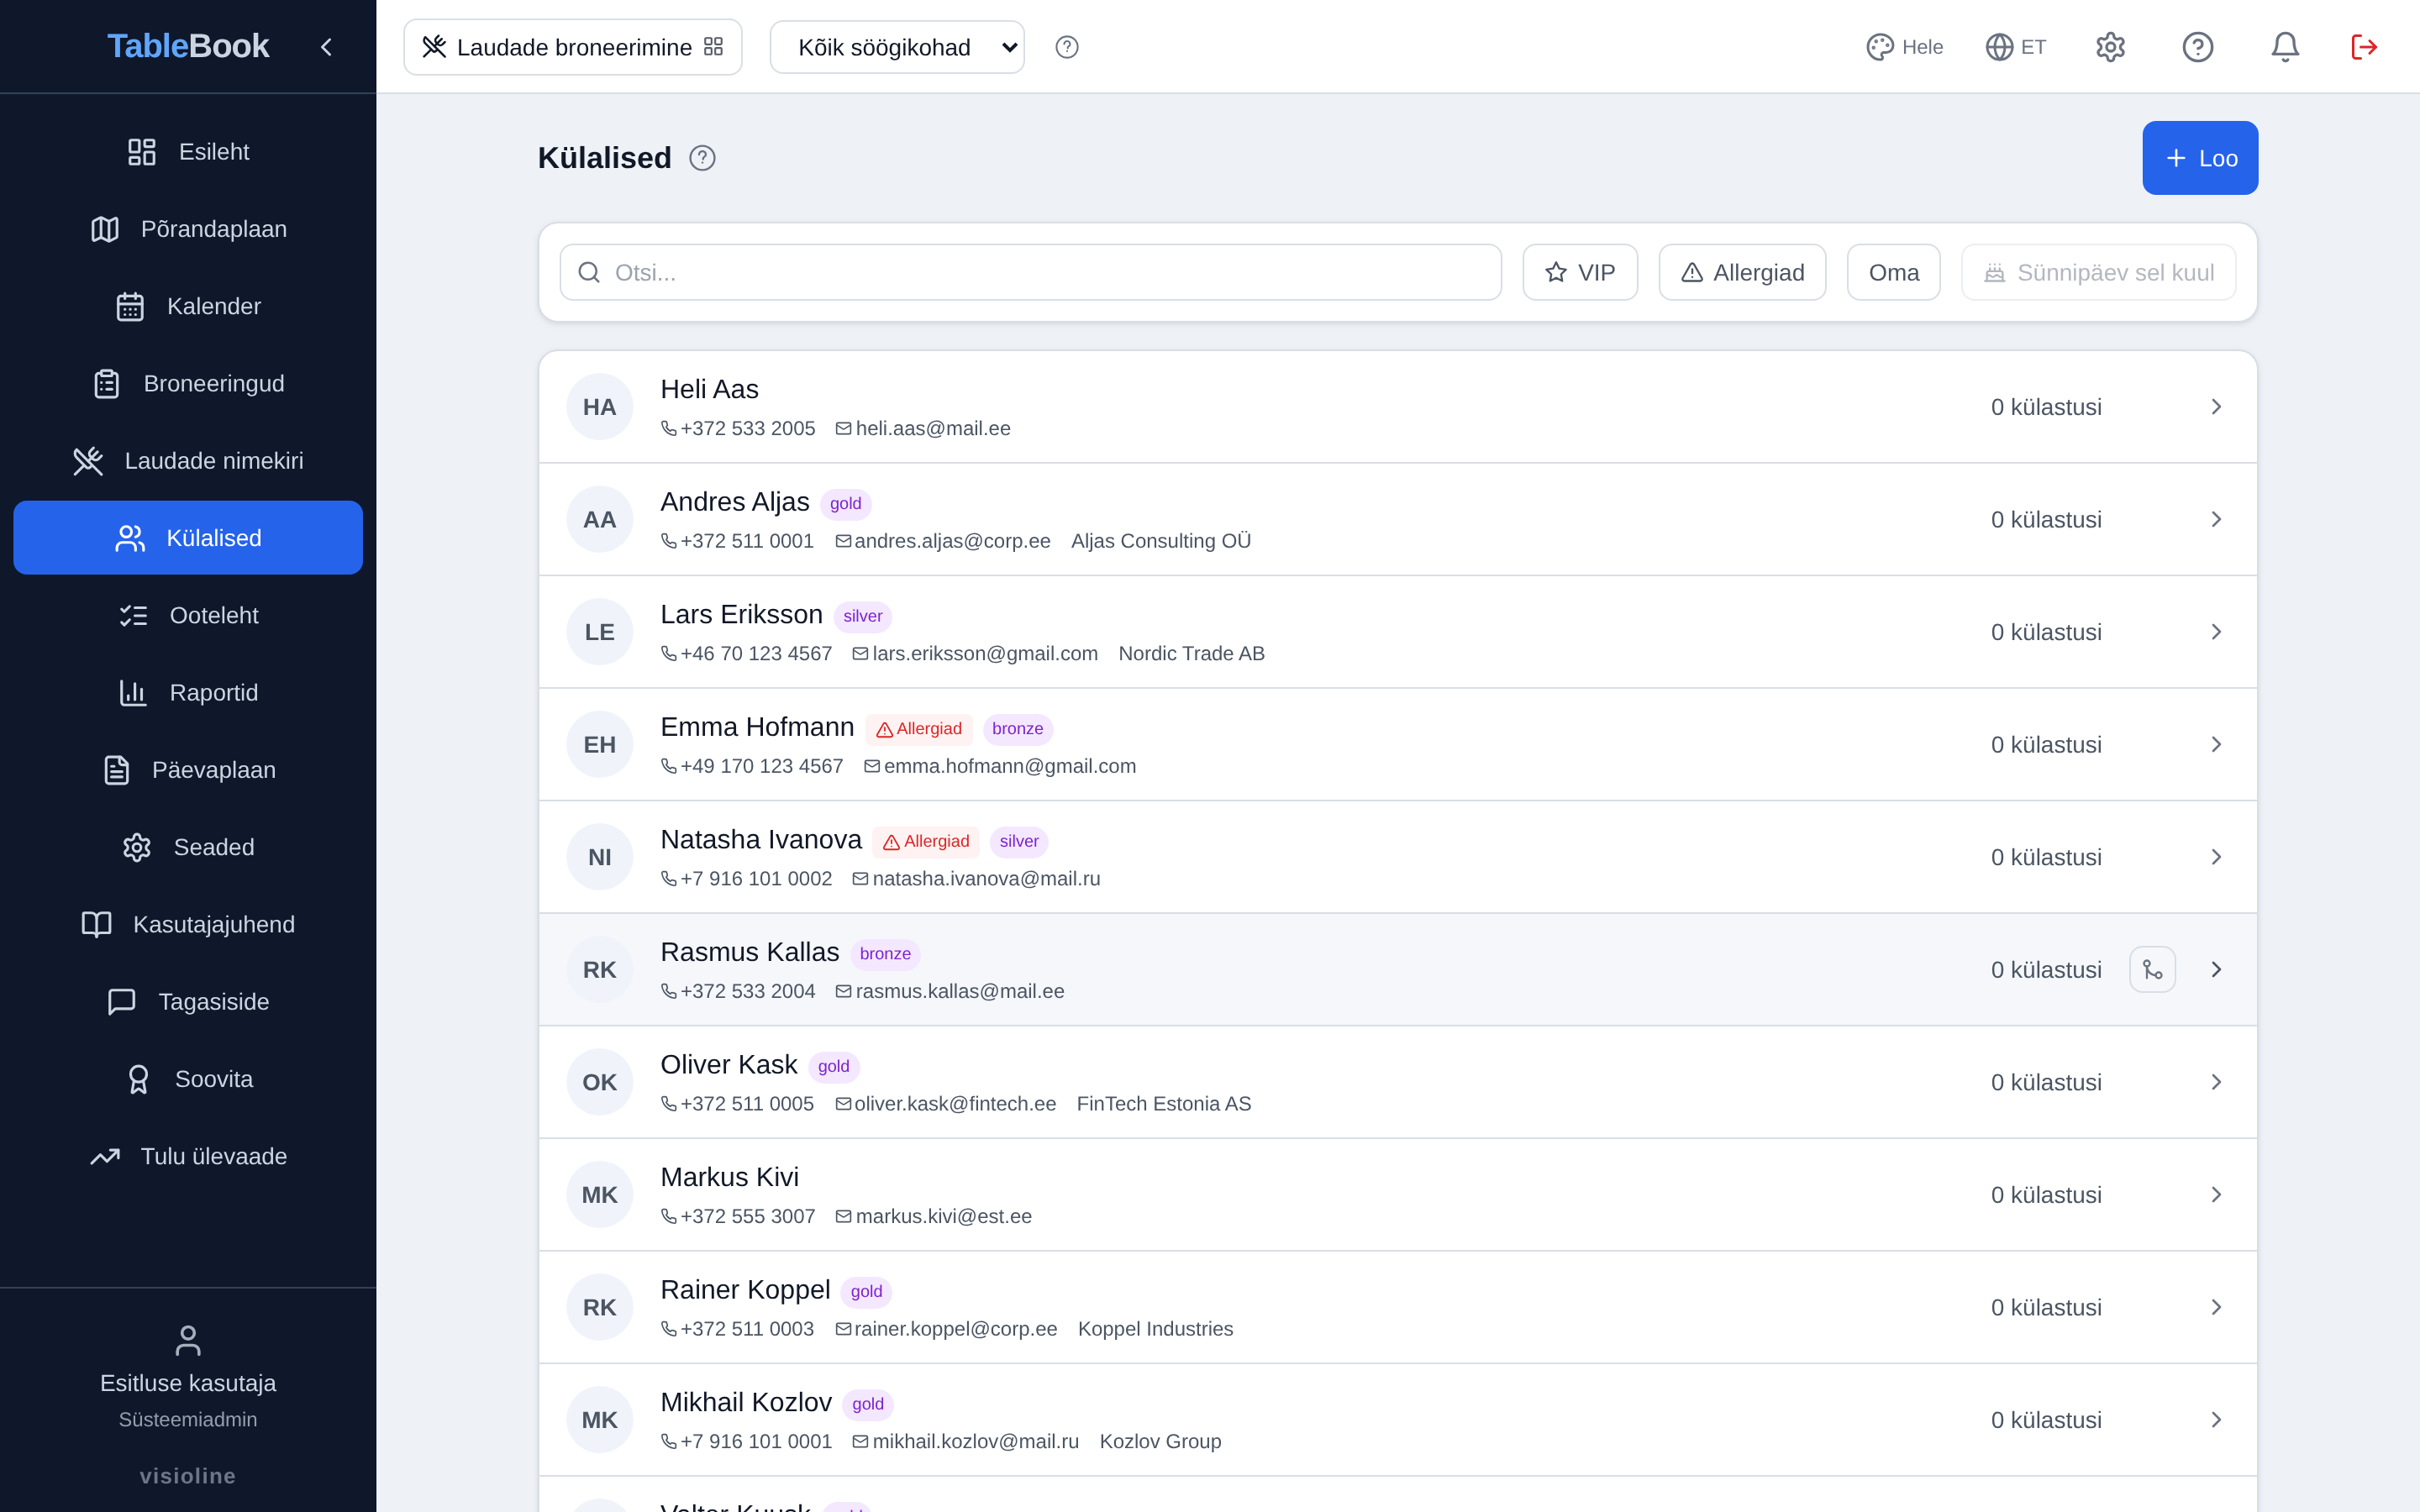This screenshot has width=2420, height=1512.
Task: Click the top bar help circle icon
Action: pos(2197,47)
